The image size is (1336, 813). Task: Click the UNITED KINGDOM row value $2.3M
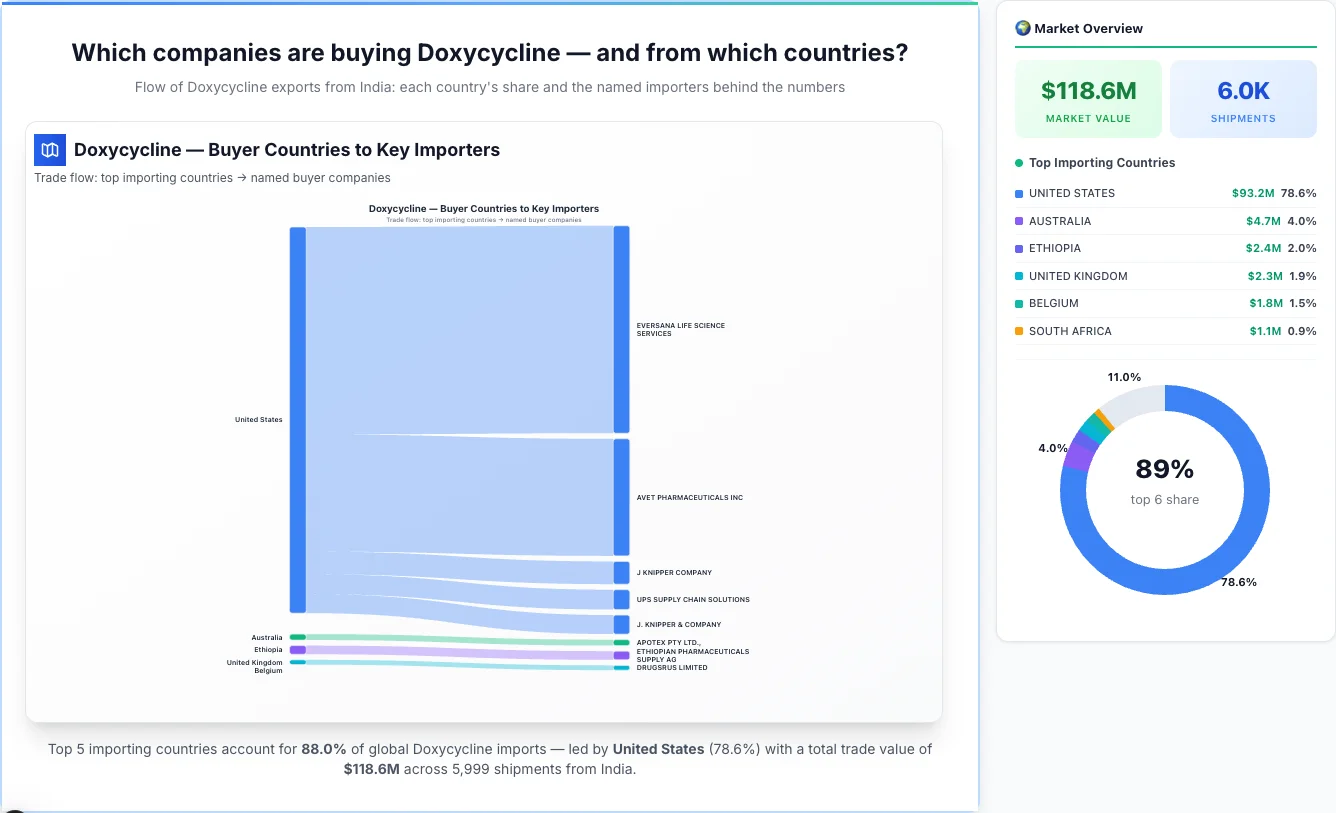(x=1265, y=276)
